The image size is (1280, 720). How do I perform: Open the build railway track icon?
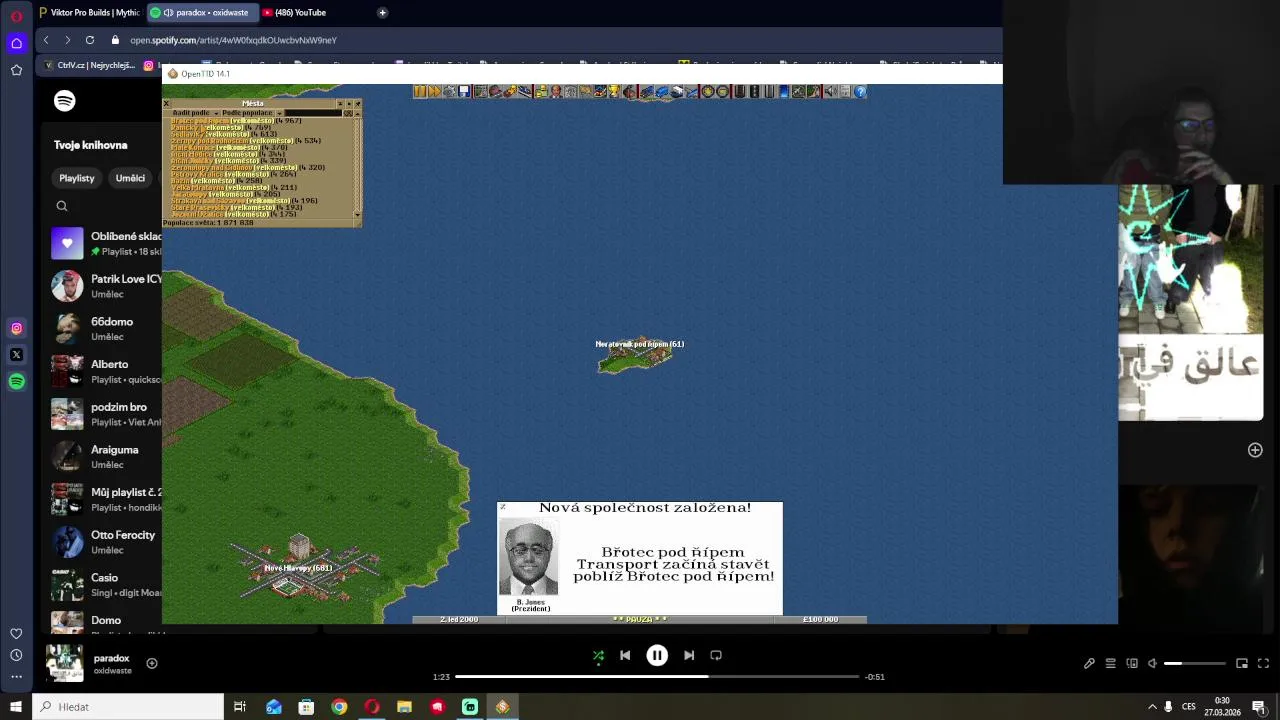tap(739, 91)
